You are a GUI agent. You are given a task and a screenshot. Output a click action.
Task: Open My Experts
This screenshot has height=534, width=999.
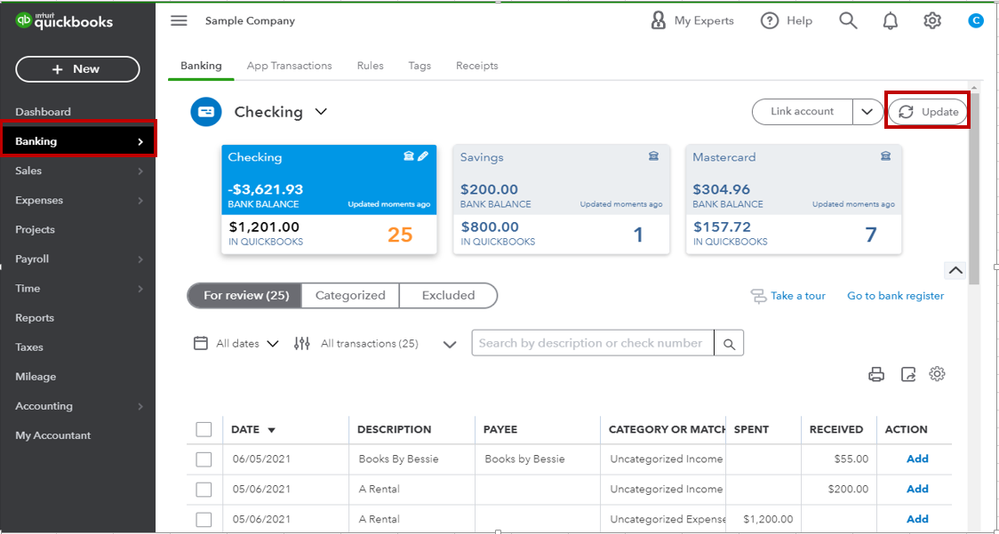[691, 21]
